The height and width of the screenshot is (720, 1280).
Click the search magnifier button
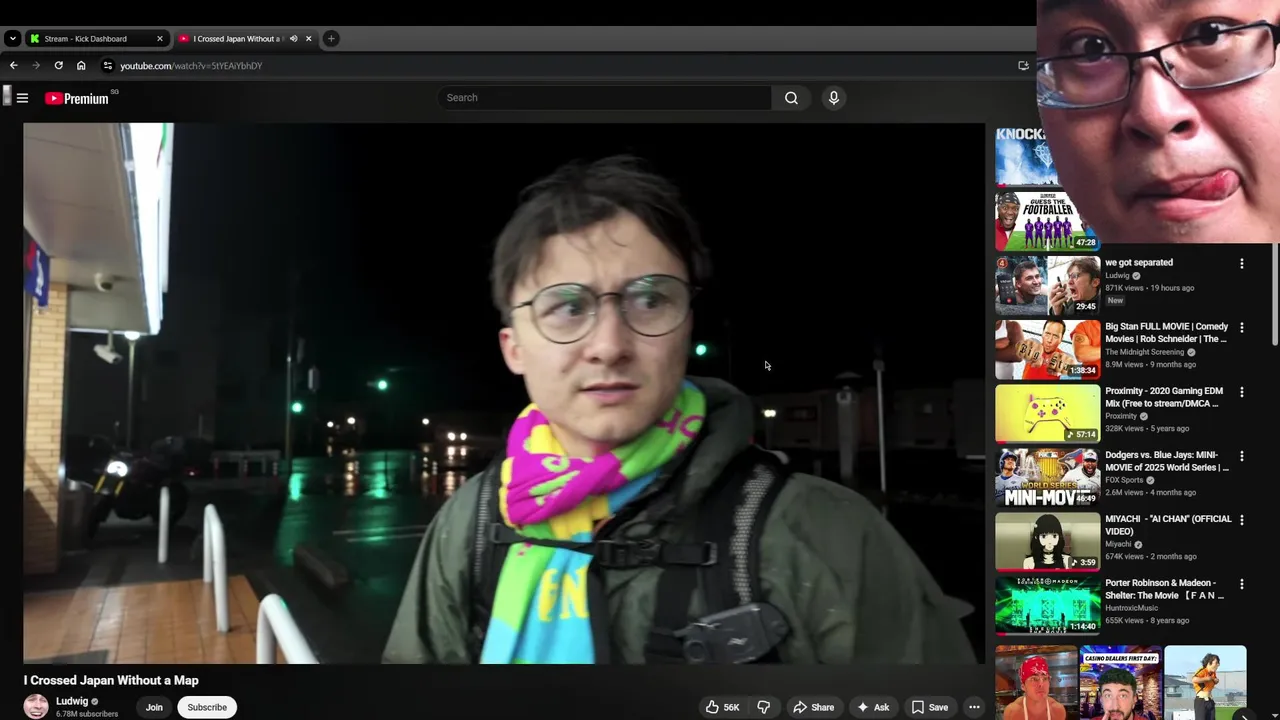pyautogui.click(x=791, y=98)
